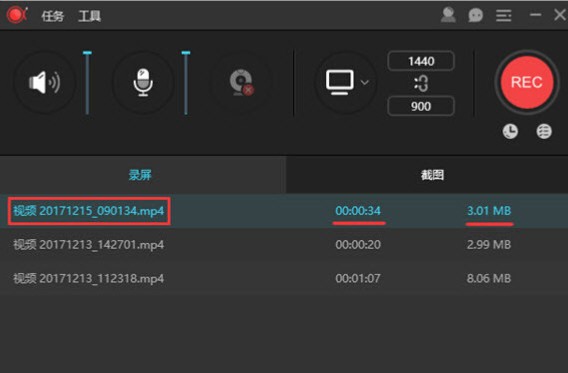
Task: Click the width field showing 1440
Action: click(421, 61)
